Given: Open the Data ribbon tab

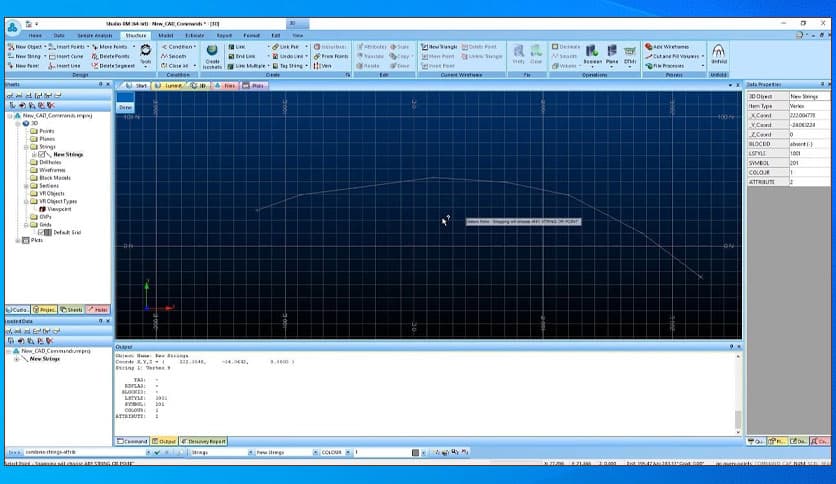Looking at the screenshot, I should (59, 36).
